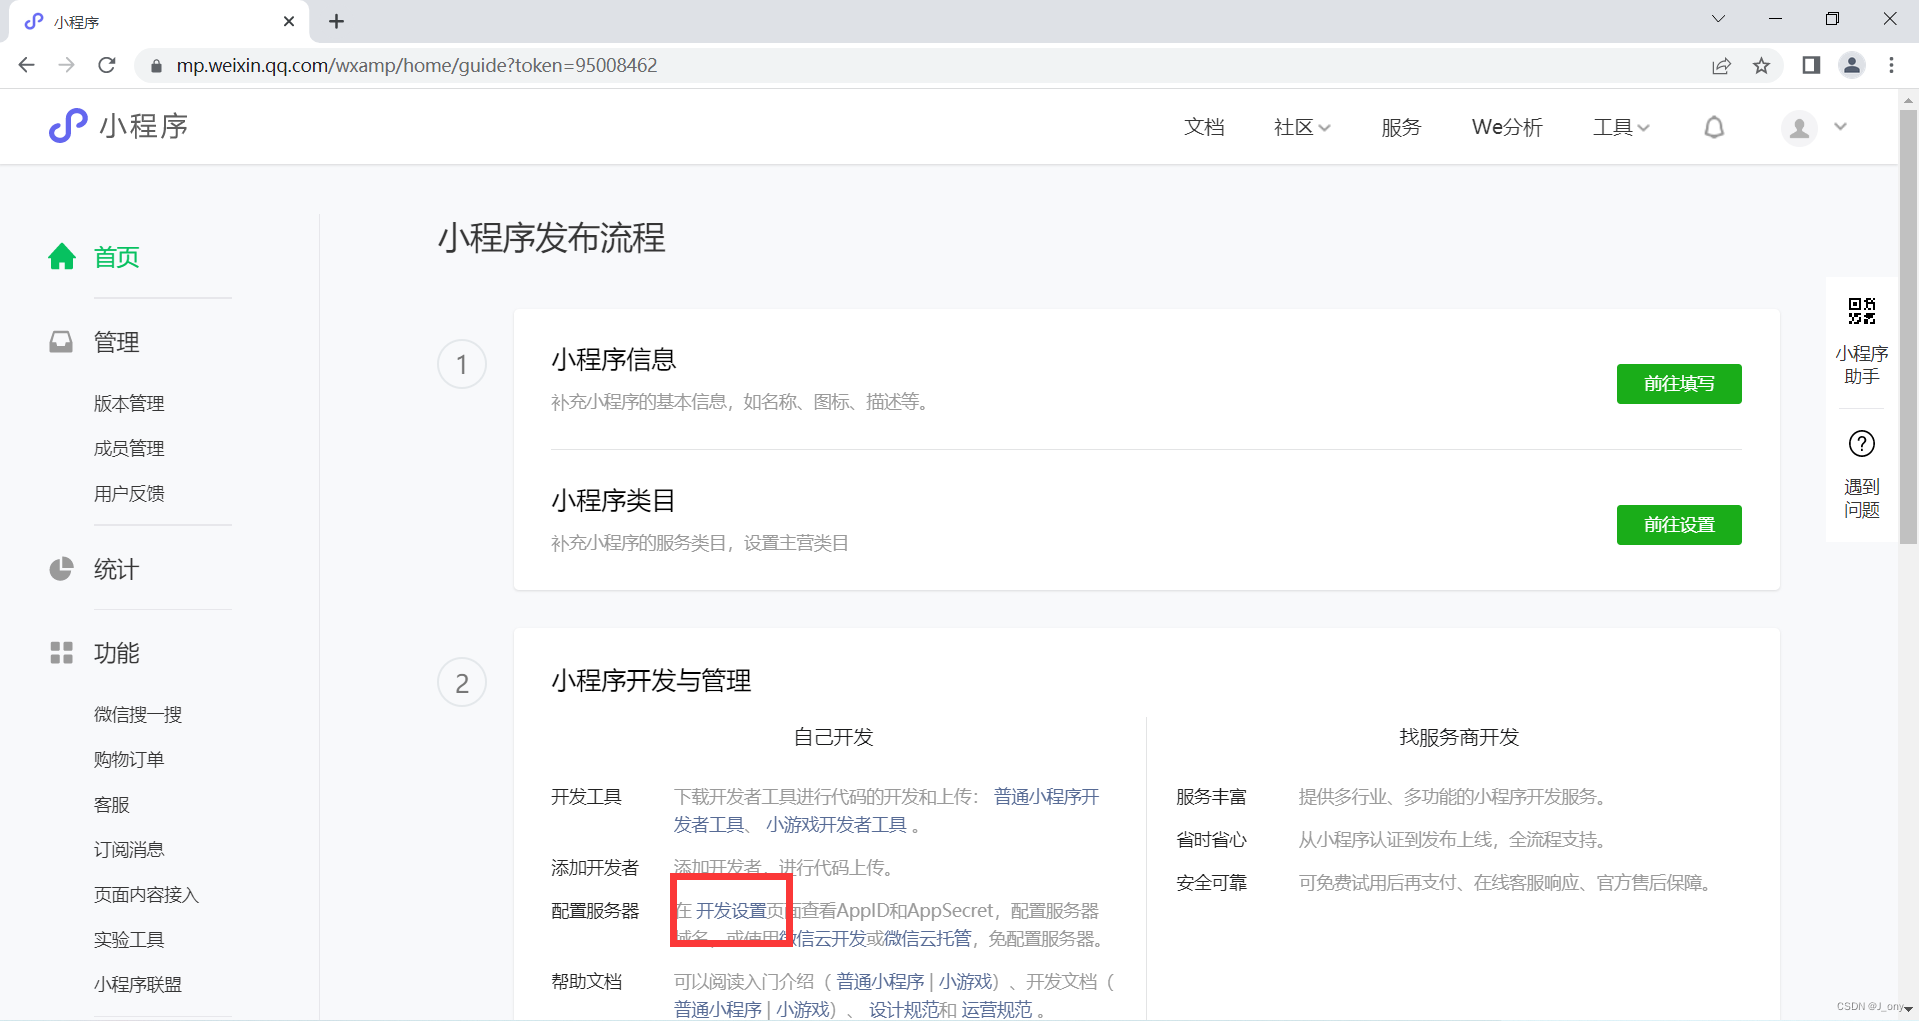Open the 普通小程序 intro link after 可以阅读入门介绍
Screen dimensions: 1919x1021
tap(880, 982)
